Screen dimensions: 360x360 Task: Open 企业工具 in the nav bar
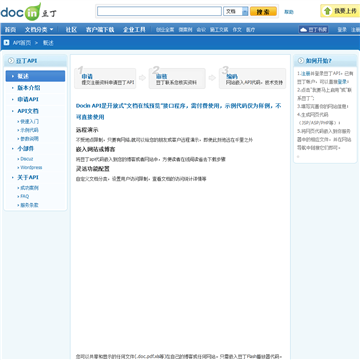tap(134, 30)
